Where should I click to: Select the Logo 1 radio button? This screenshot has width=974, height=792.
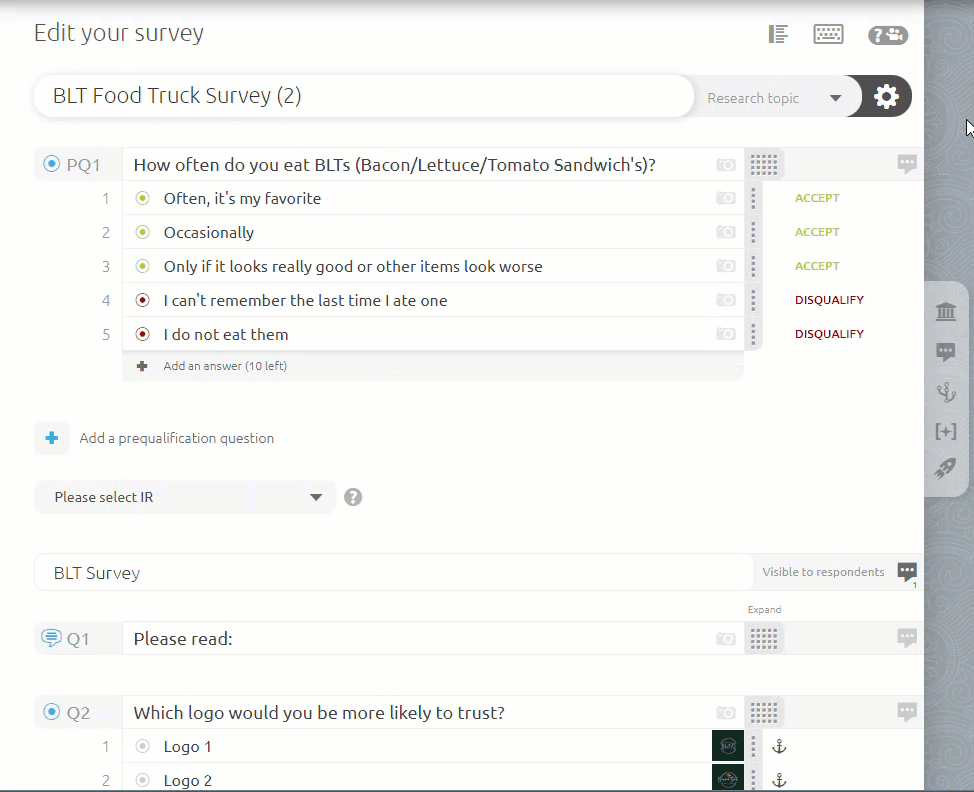coord(142,747)
